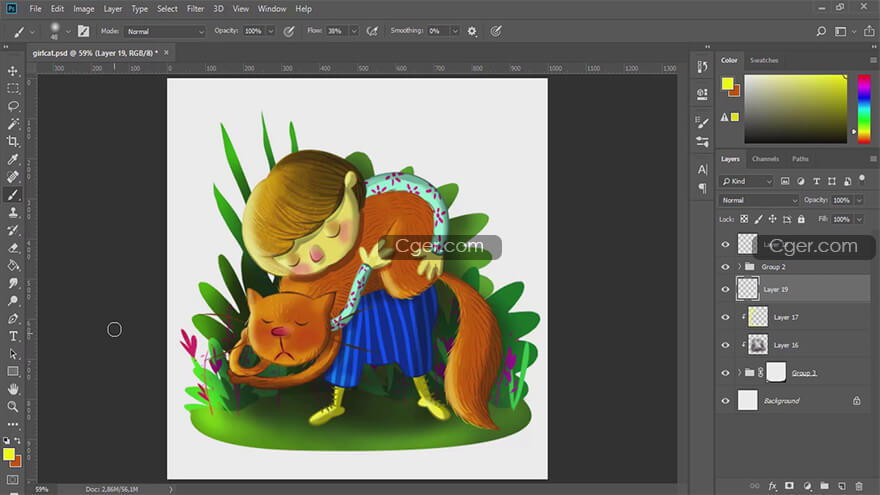Select the Paint Bucket tool
The height and width of the screenshot is (495, 880).
point(13,265)
